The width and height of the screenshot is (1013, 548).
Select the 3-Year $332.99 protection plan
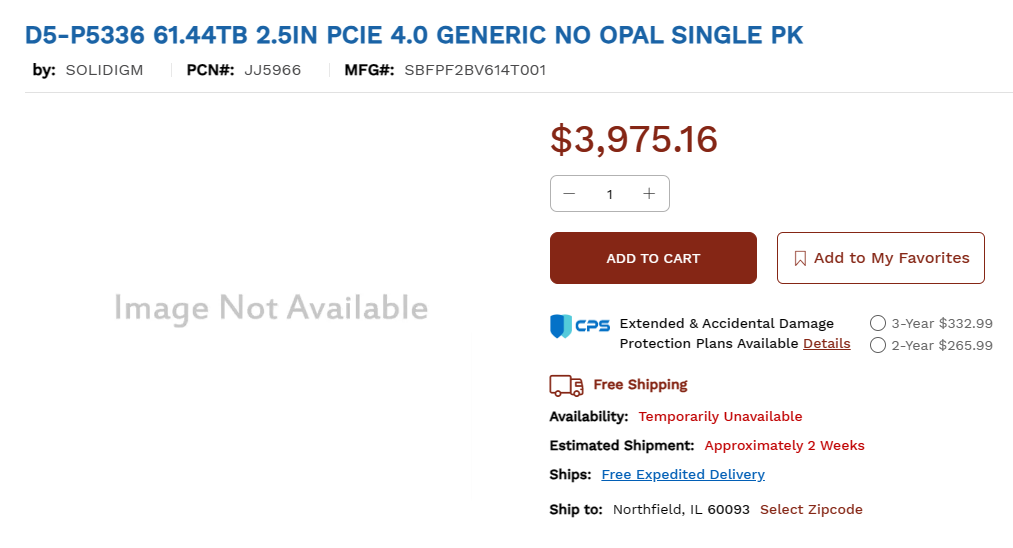pyautogui.click(x=877, y=323)
